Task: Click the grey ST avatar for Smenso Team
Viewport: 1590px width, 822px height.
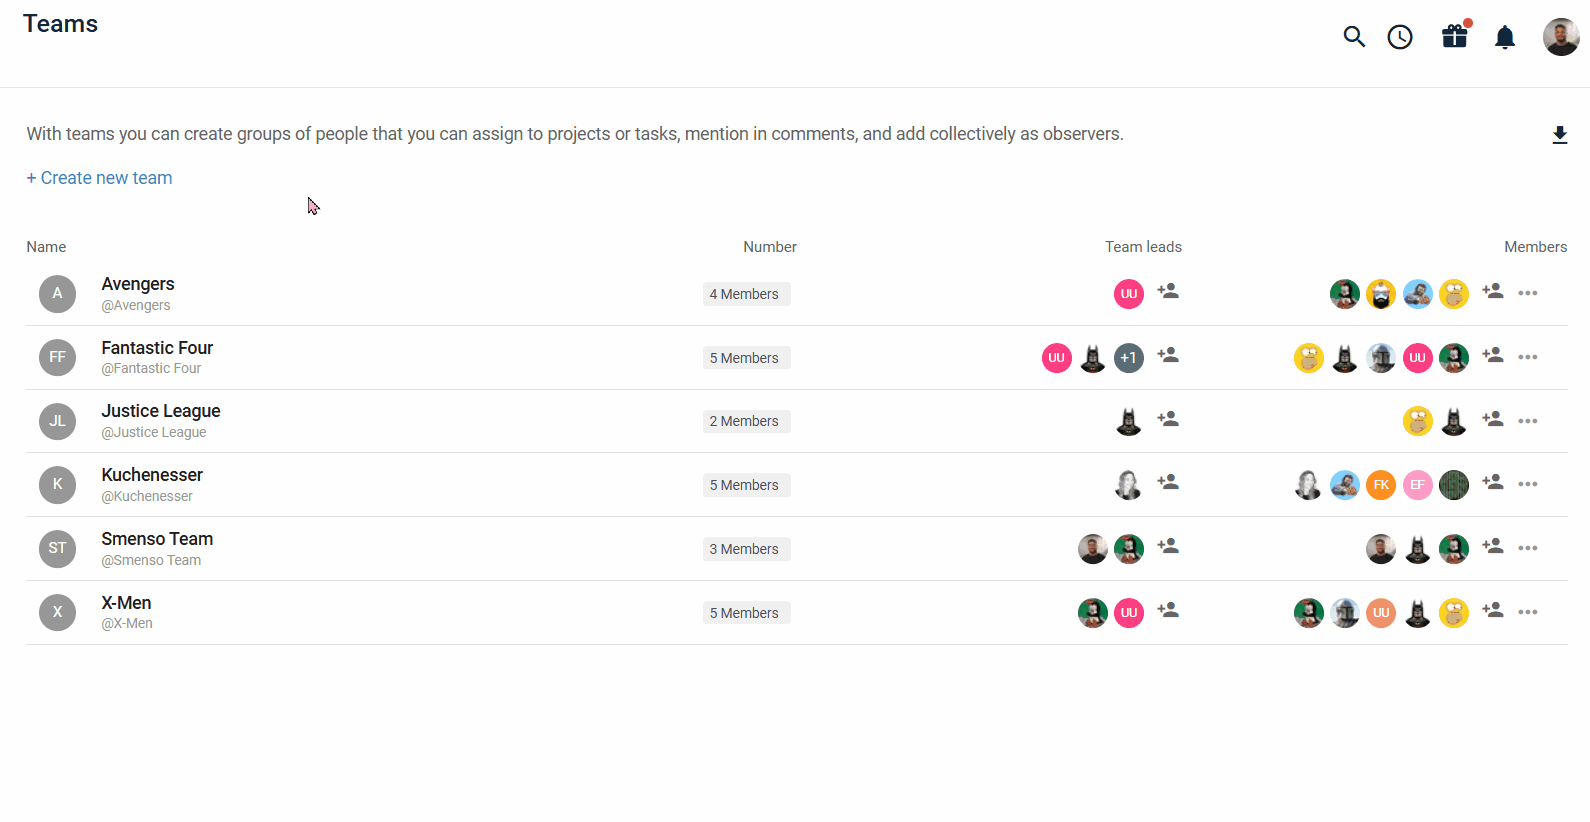Action: (x=57, y=548)
